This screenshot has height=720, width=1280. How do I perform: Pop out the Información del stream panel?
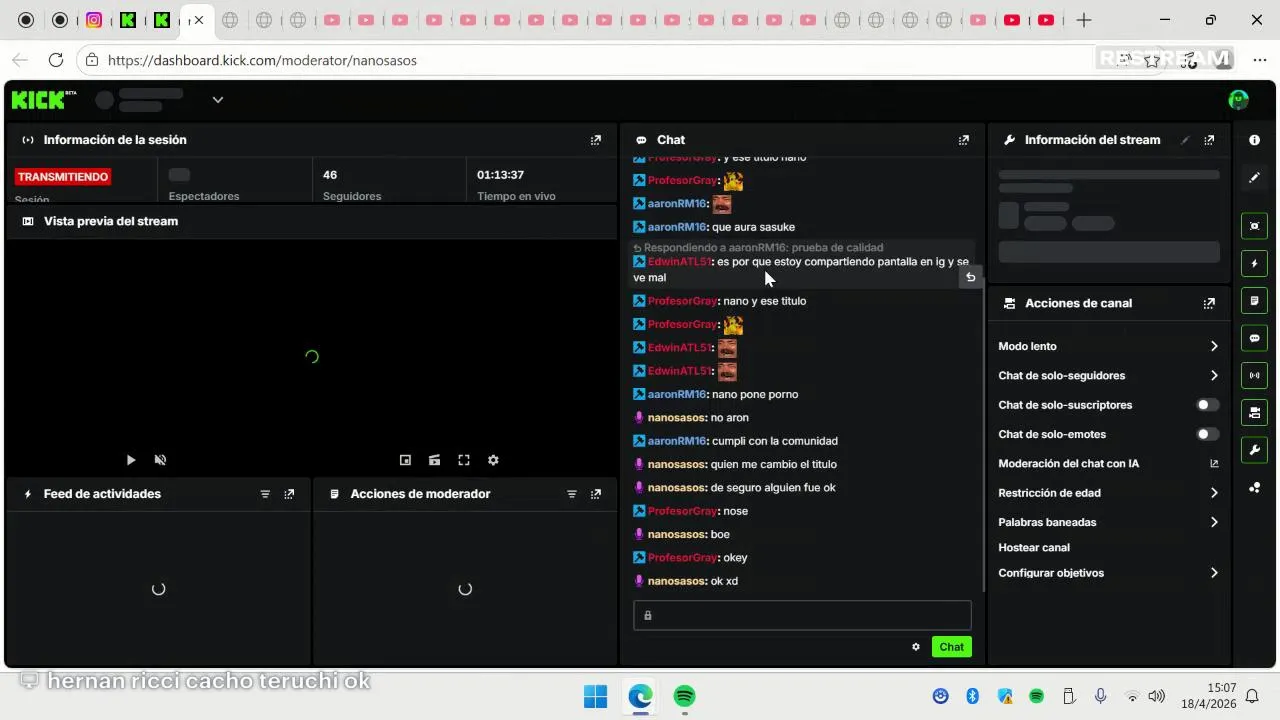pyautogui.click(x=1209, y=140)
